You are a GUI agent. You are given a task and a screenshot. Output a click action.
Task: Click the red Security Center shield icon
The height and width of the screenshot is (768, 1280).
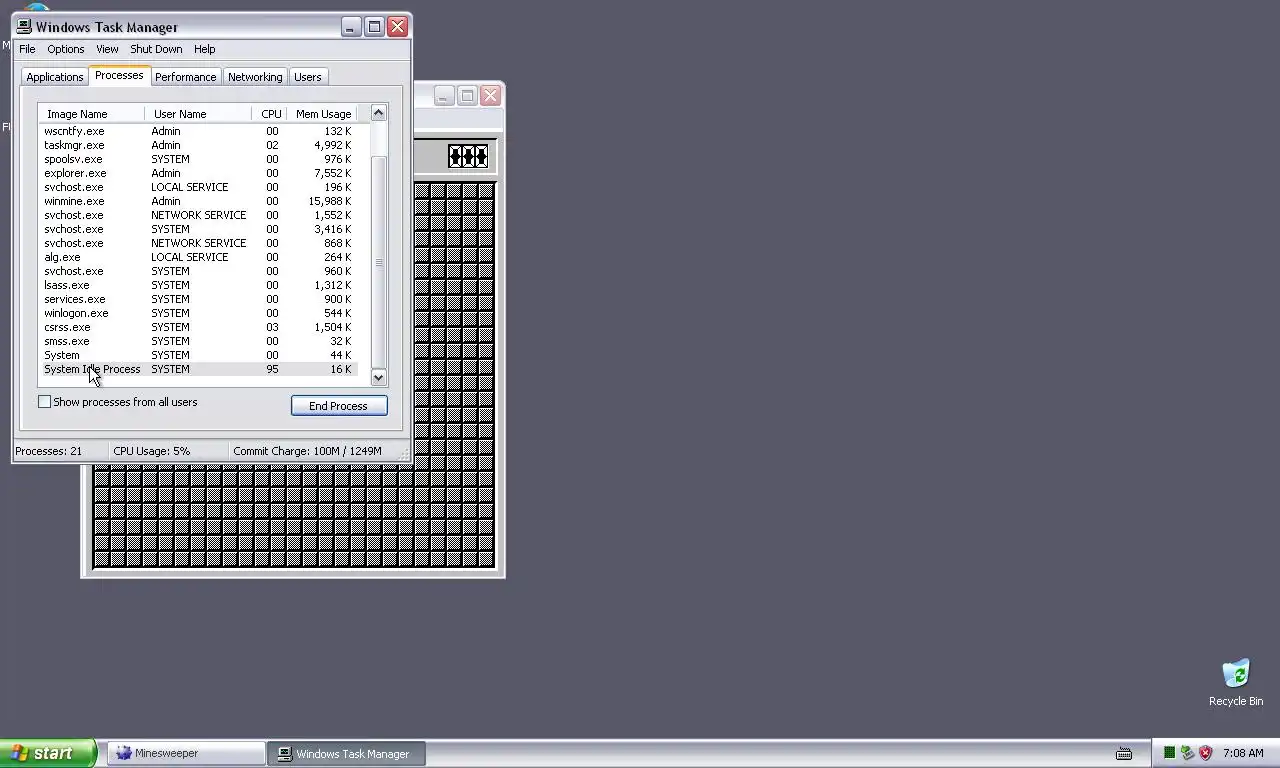pyautogui.click(x=1205, y=753)
